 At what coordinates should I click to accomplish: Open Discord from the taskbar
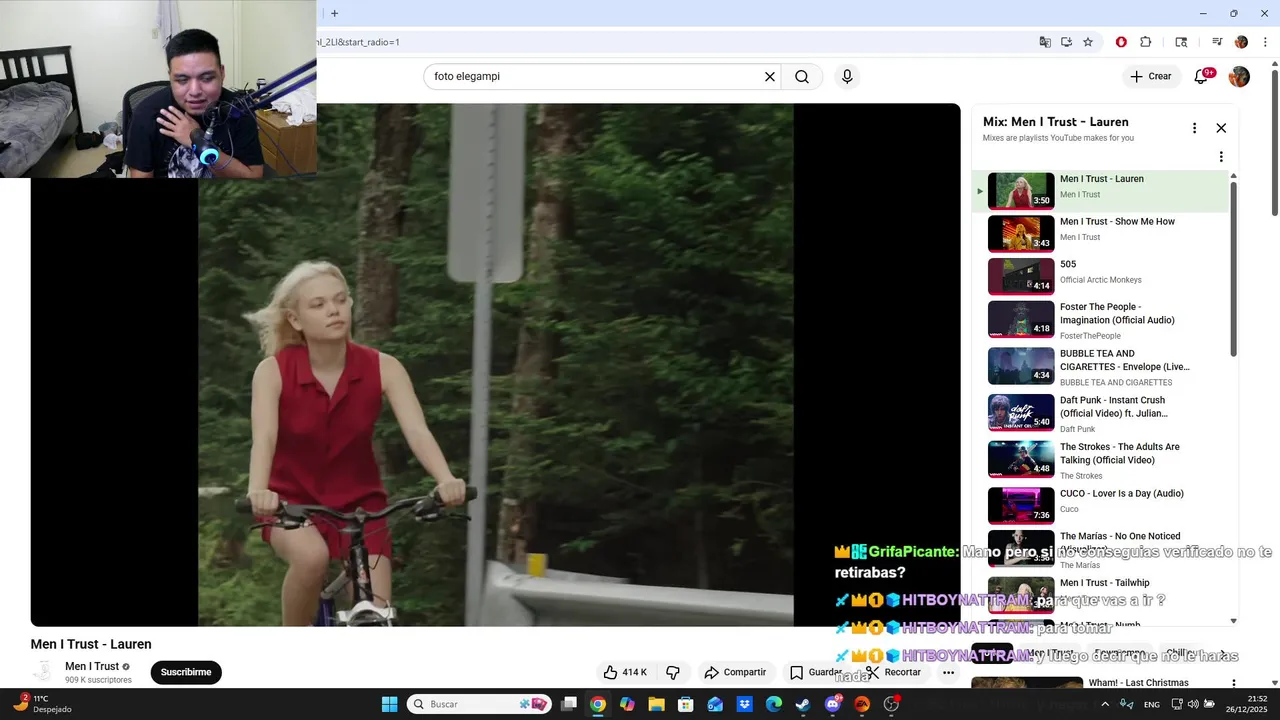(833, 704)
